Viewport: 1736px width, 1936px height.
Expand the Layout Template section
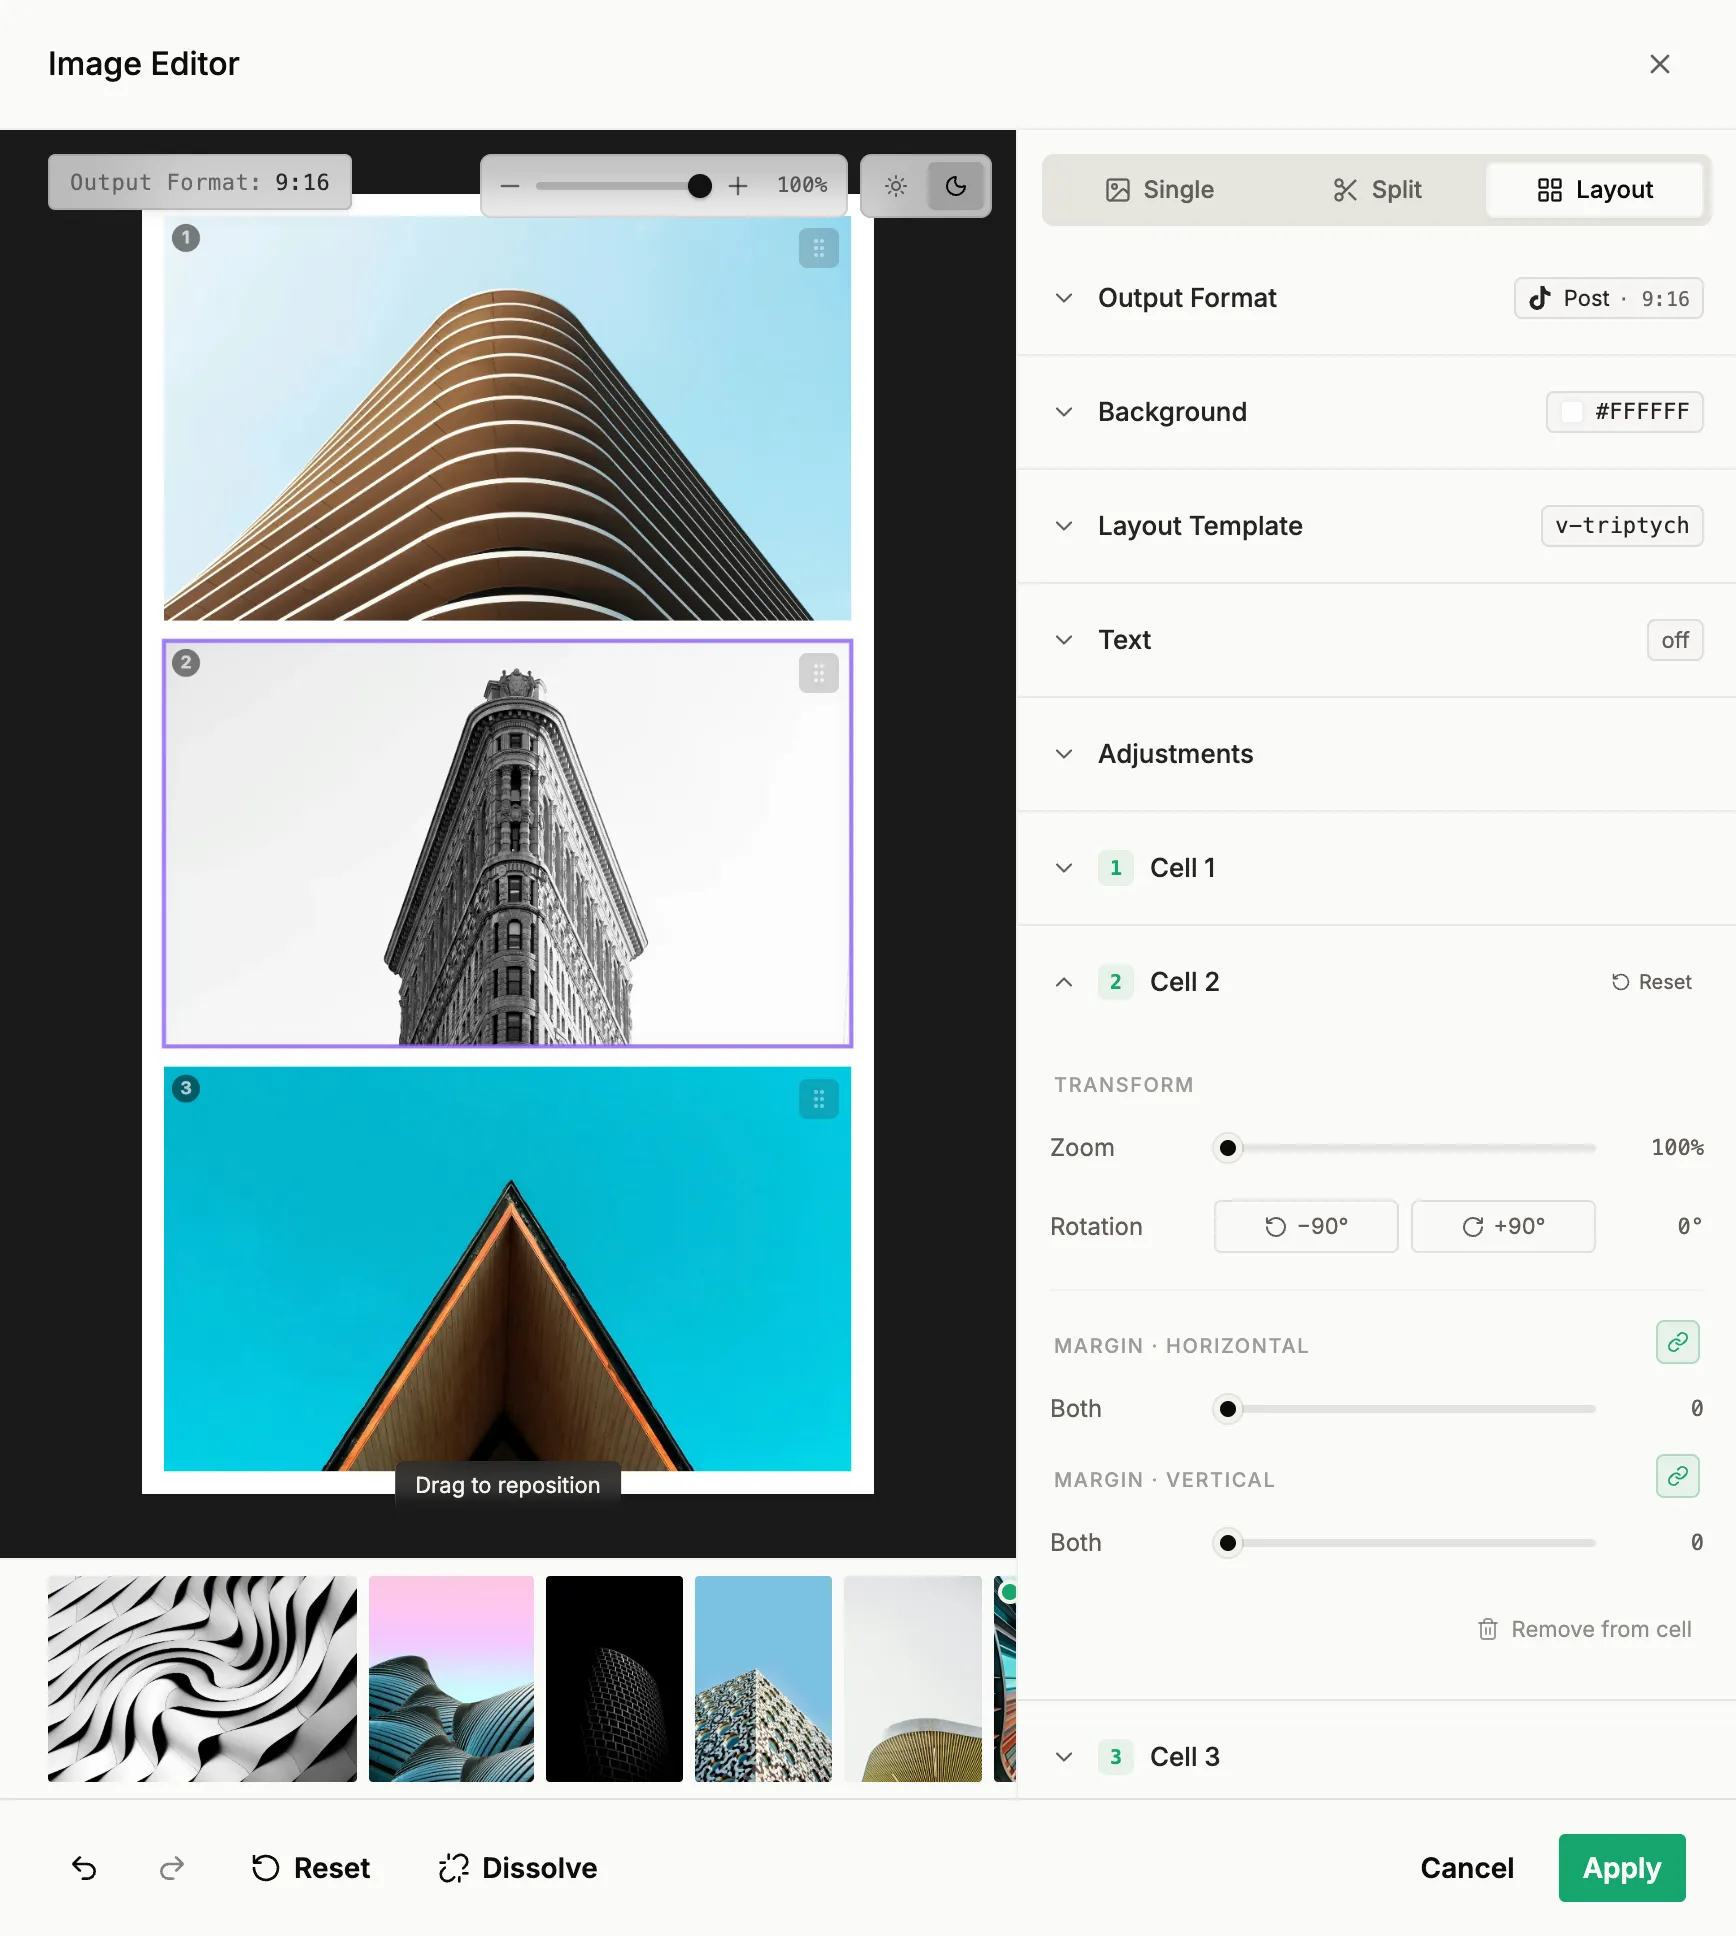pyautogui.click(x=1064, y=526)
